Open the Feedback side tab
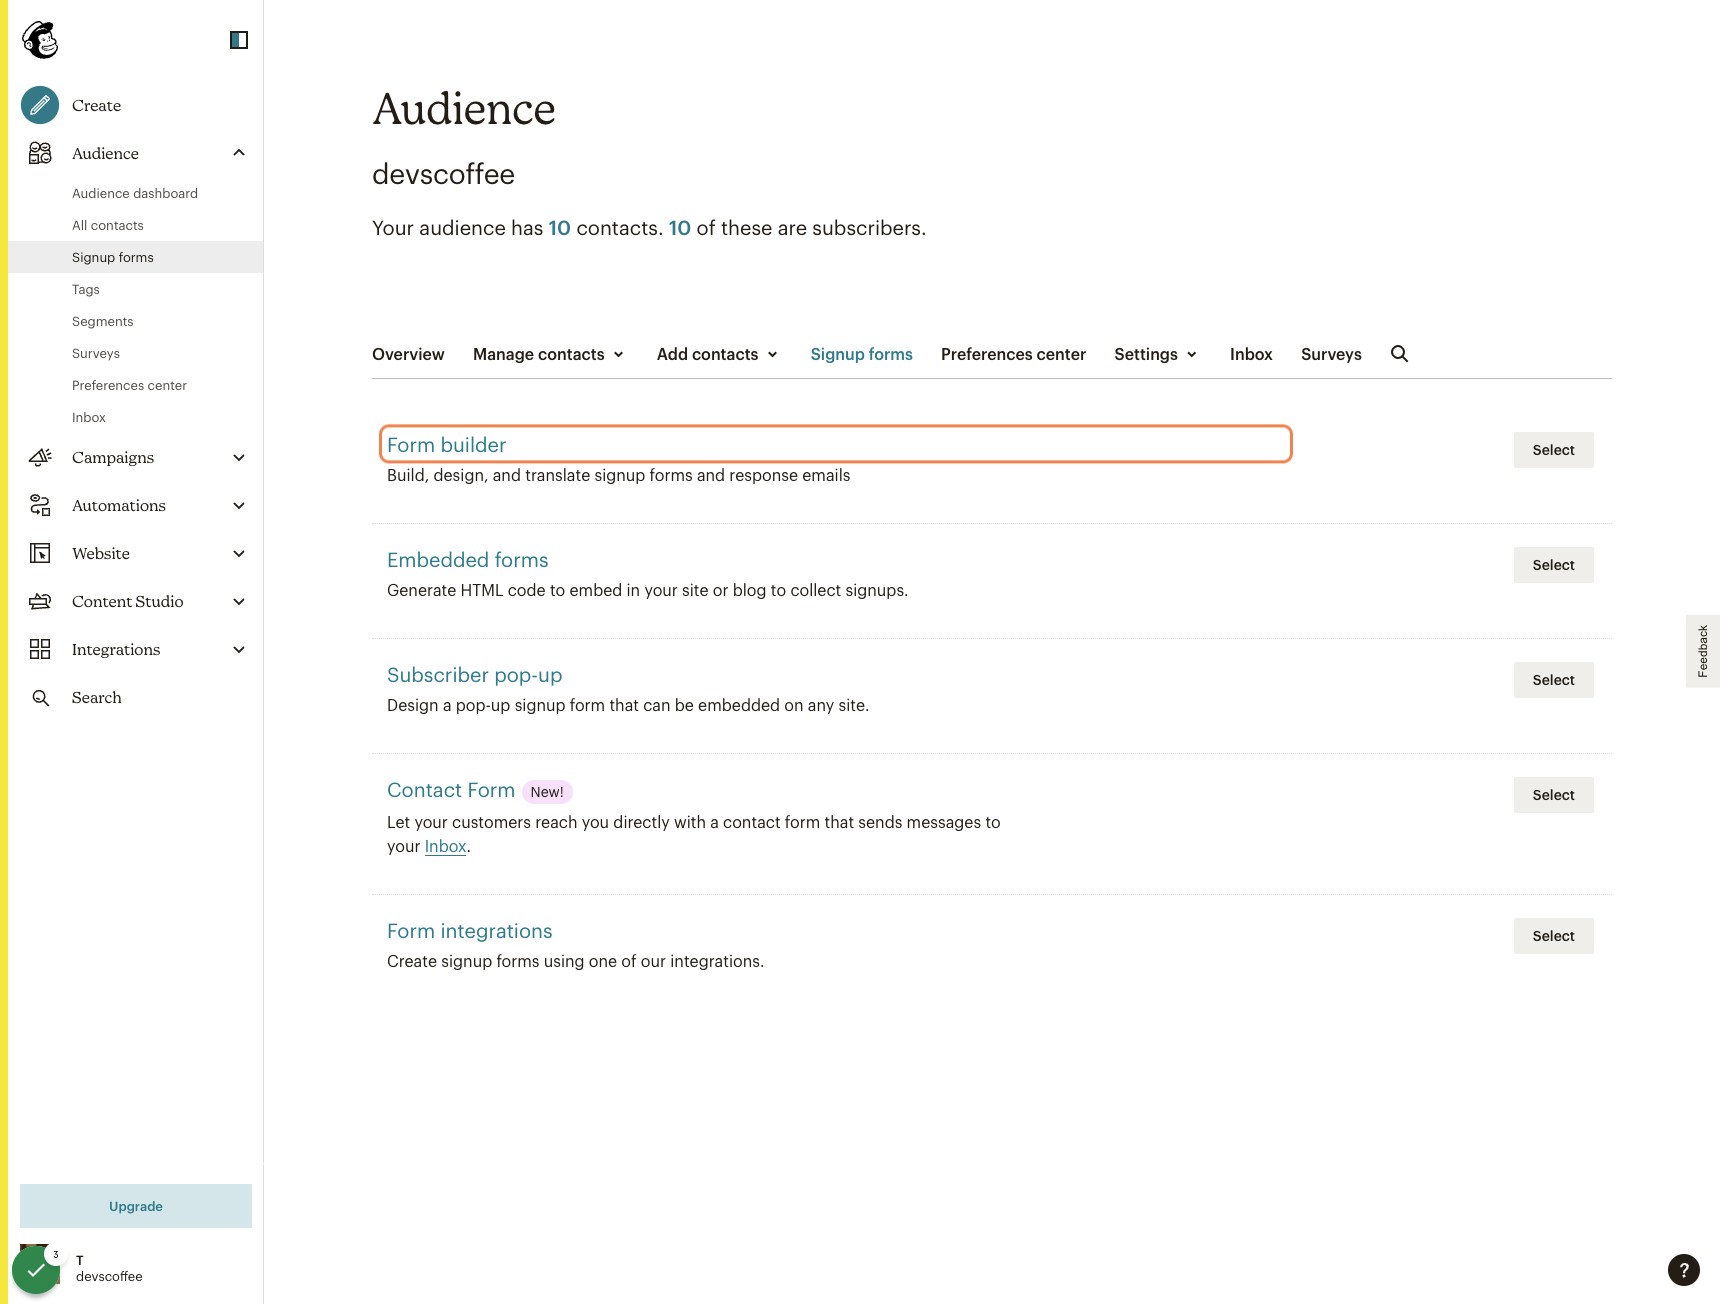The image size is (1720, 1304). 1703,651
